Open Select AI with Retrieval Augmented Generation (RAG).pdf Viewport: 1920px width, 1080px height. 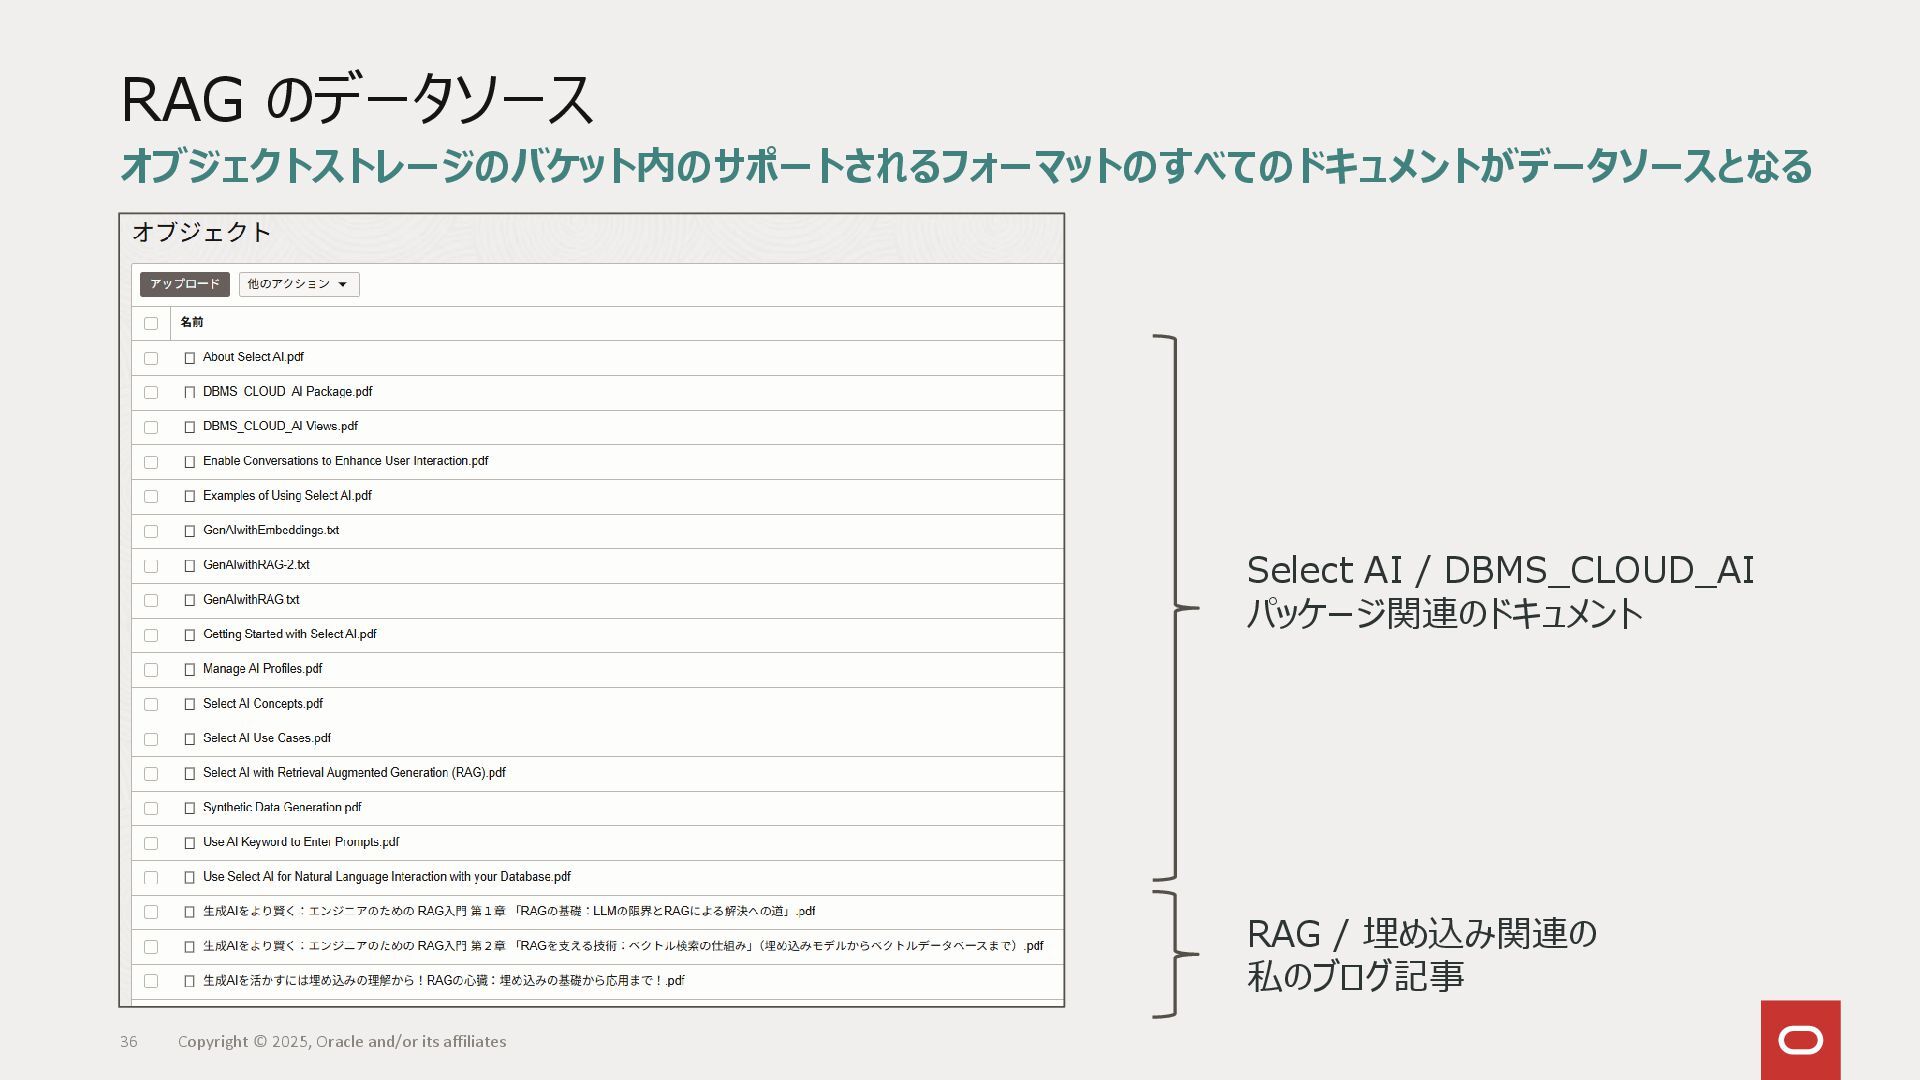tap(354, 773)
